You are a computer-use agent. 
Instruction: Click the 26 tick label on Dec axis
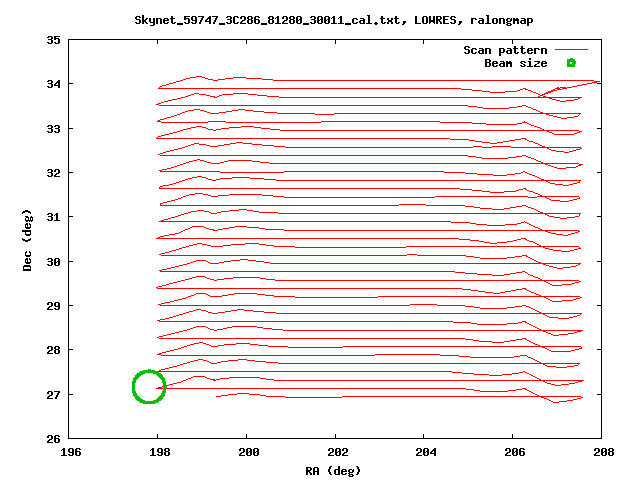(x=53, y=439)
